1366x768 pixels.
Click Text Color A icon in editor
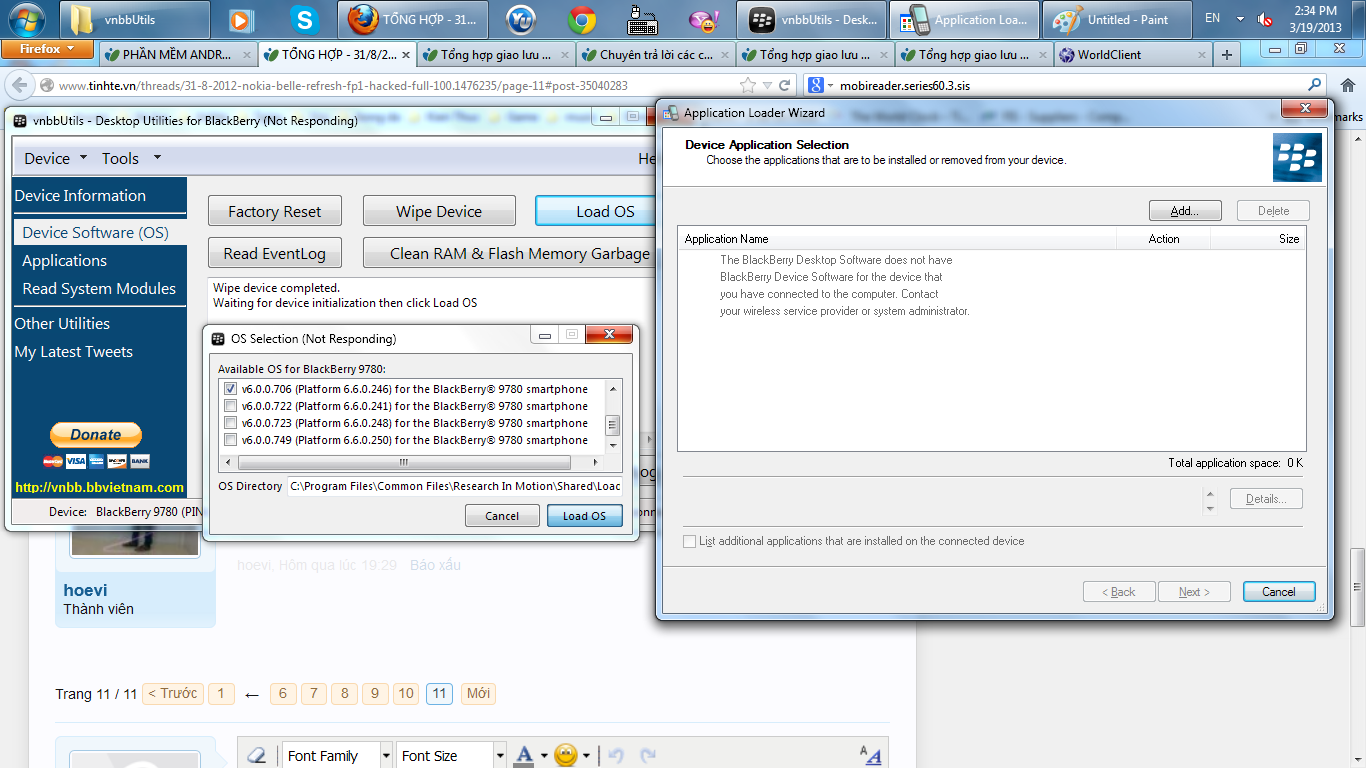pos(524,756)
